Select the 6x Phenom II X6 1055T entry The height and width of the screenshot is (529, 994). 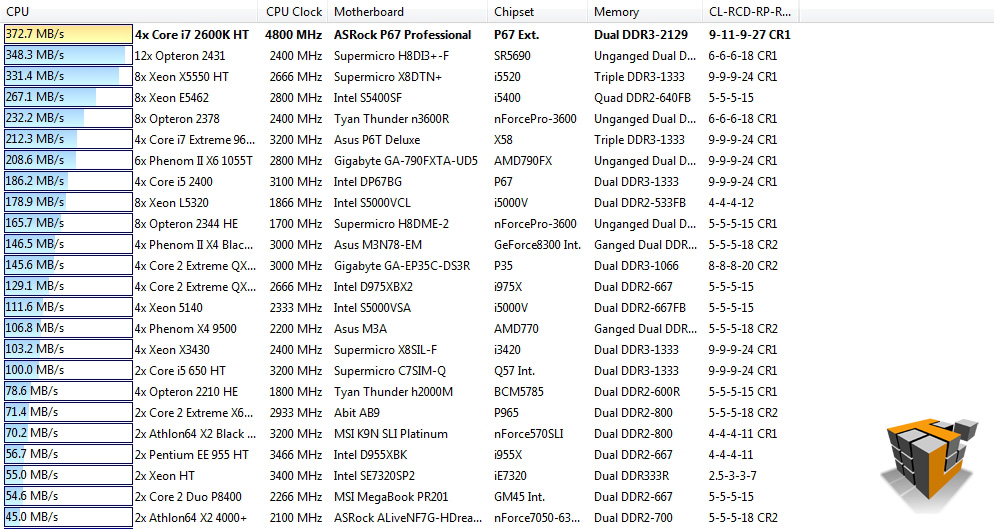coord(193,160)
